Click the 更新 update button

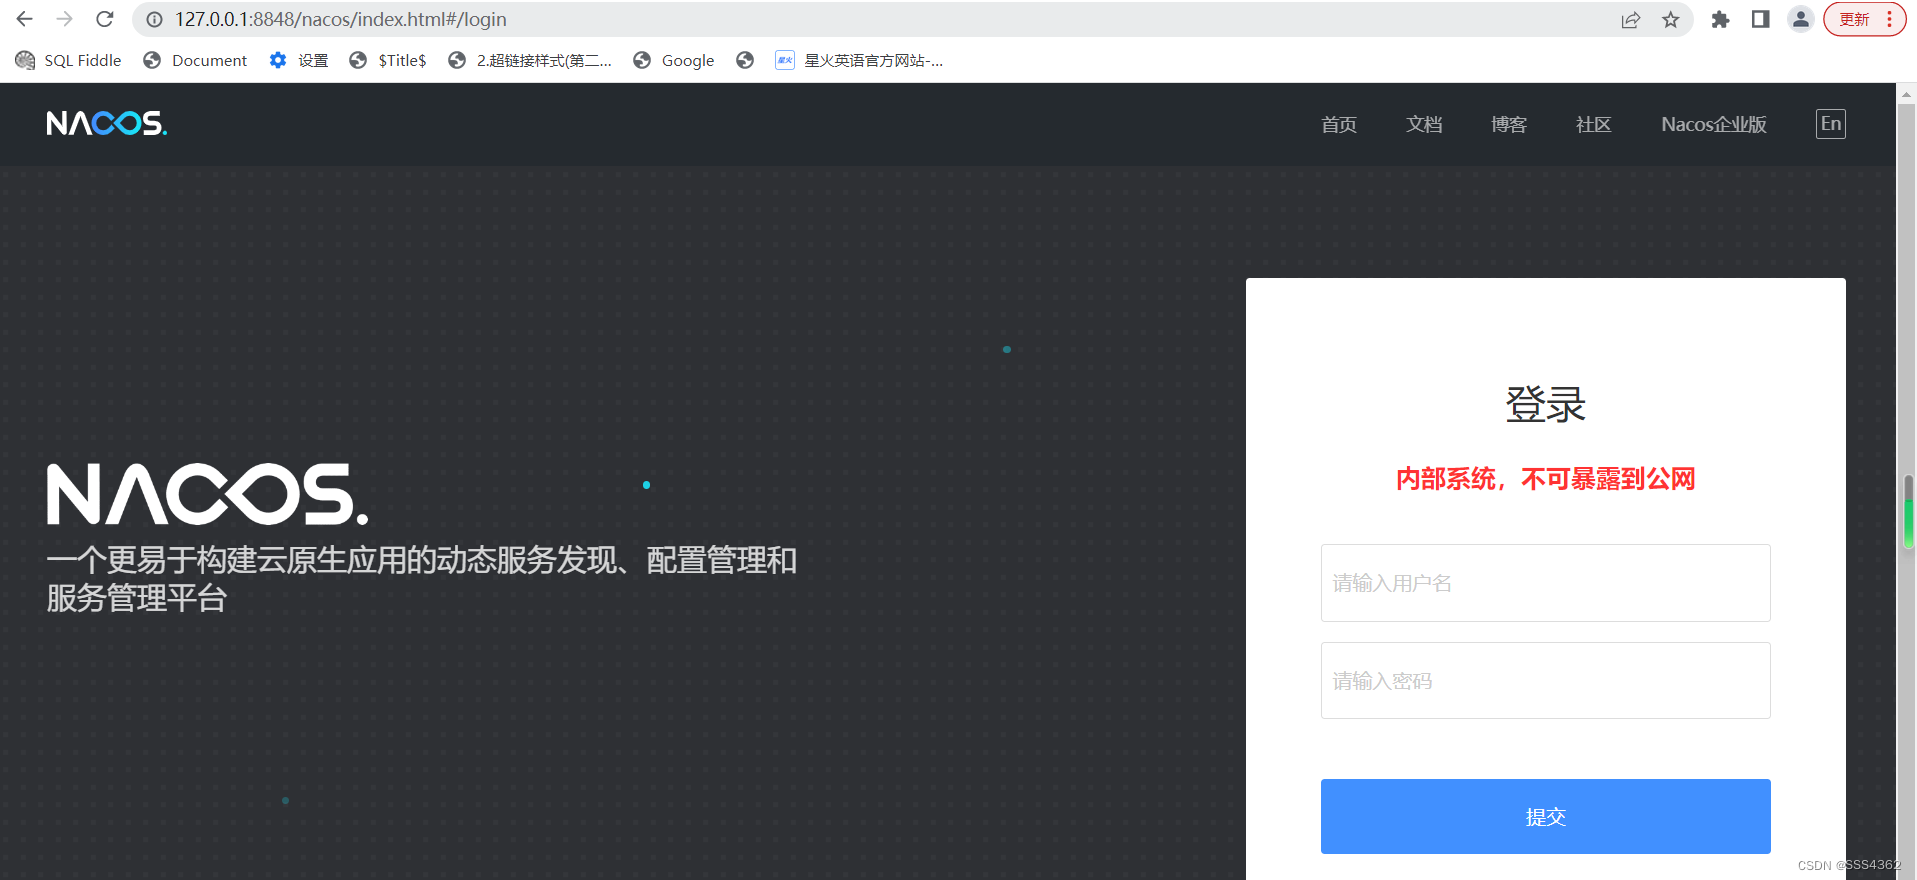(1854, 19)
